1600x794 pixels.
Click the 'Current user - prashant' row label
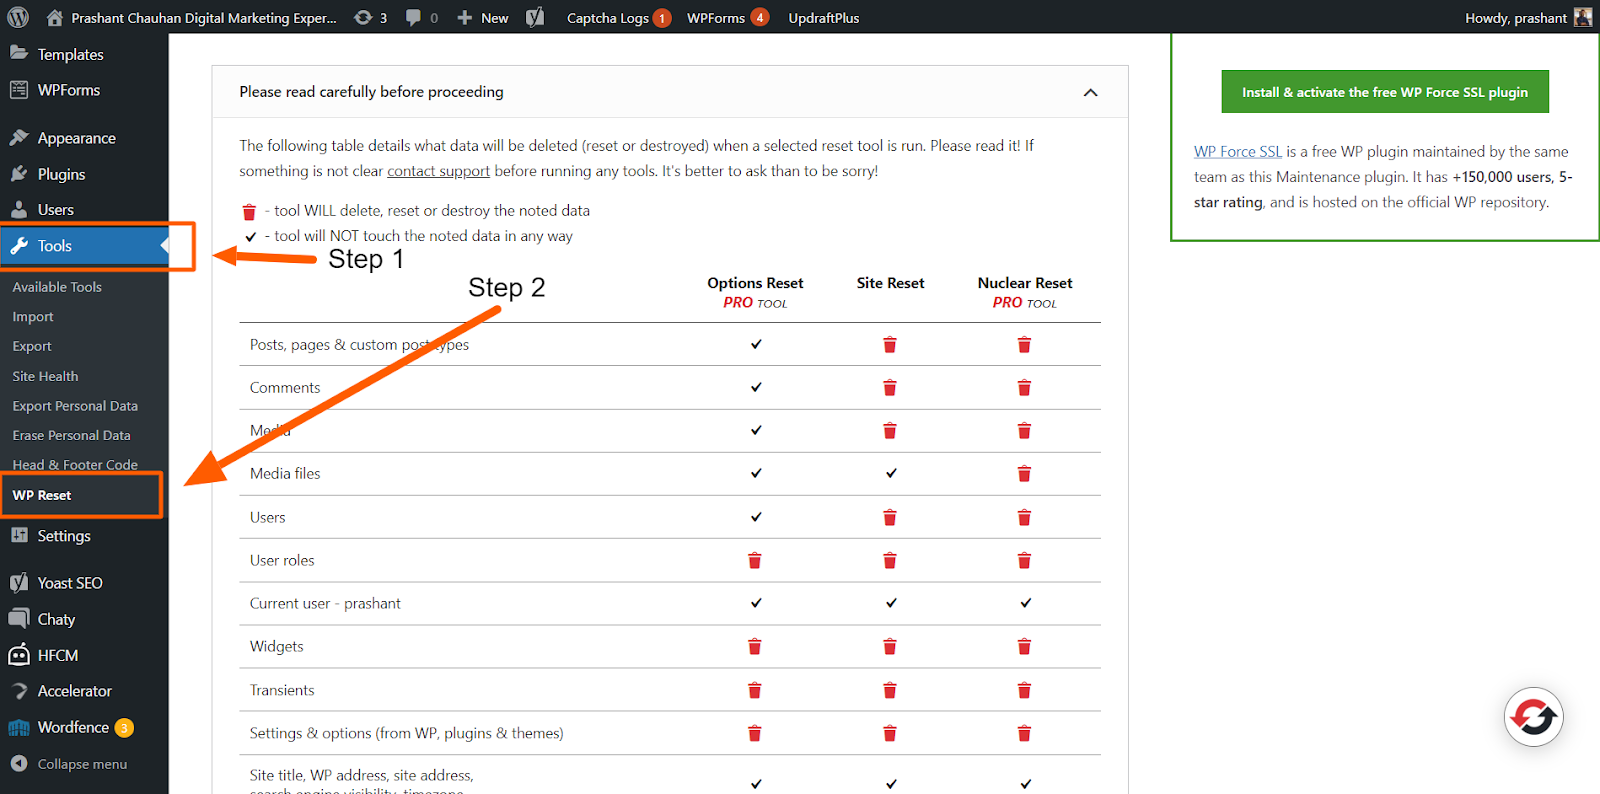click(325, 604)
